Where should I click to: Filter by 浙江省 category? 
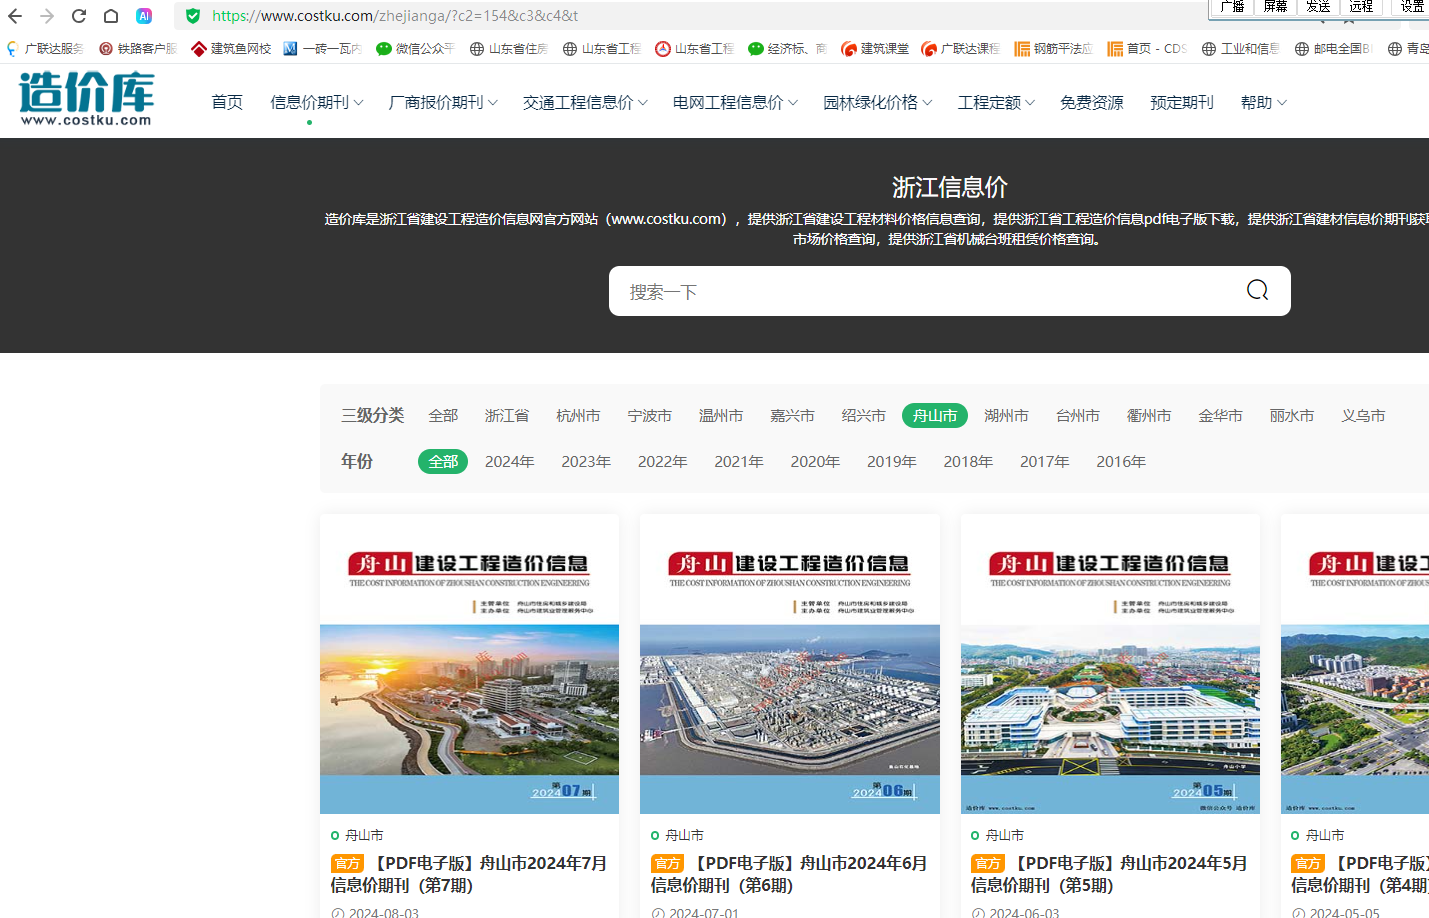507,415
